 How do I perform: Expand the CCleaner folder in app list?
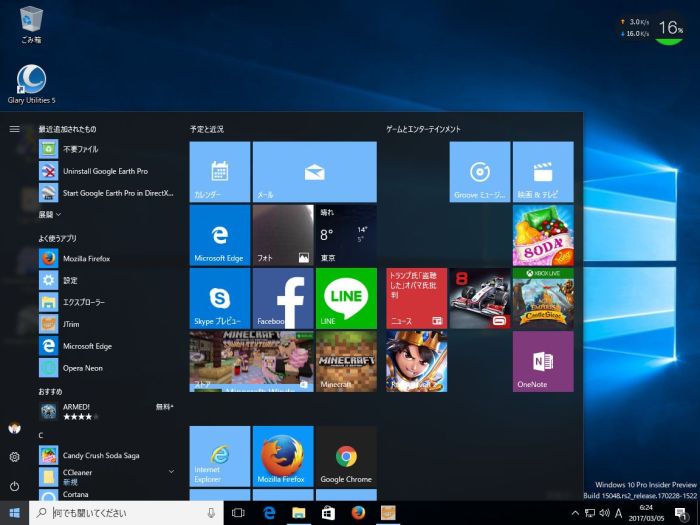click(x=171, y=471)
